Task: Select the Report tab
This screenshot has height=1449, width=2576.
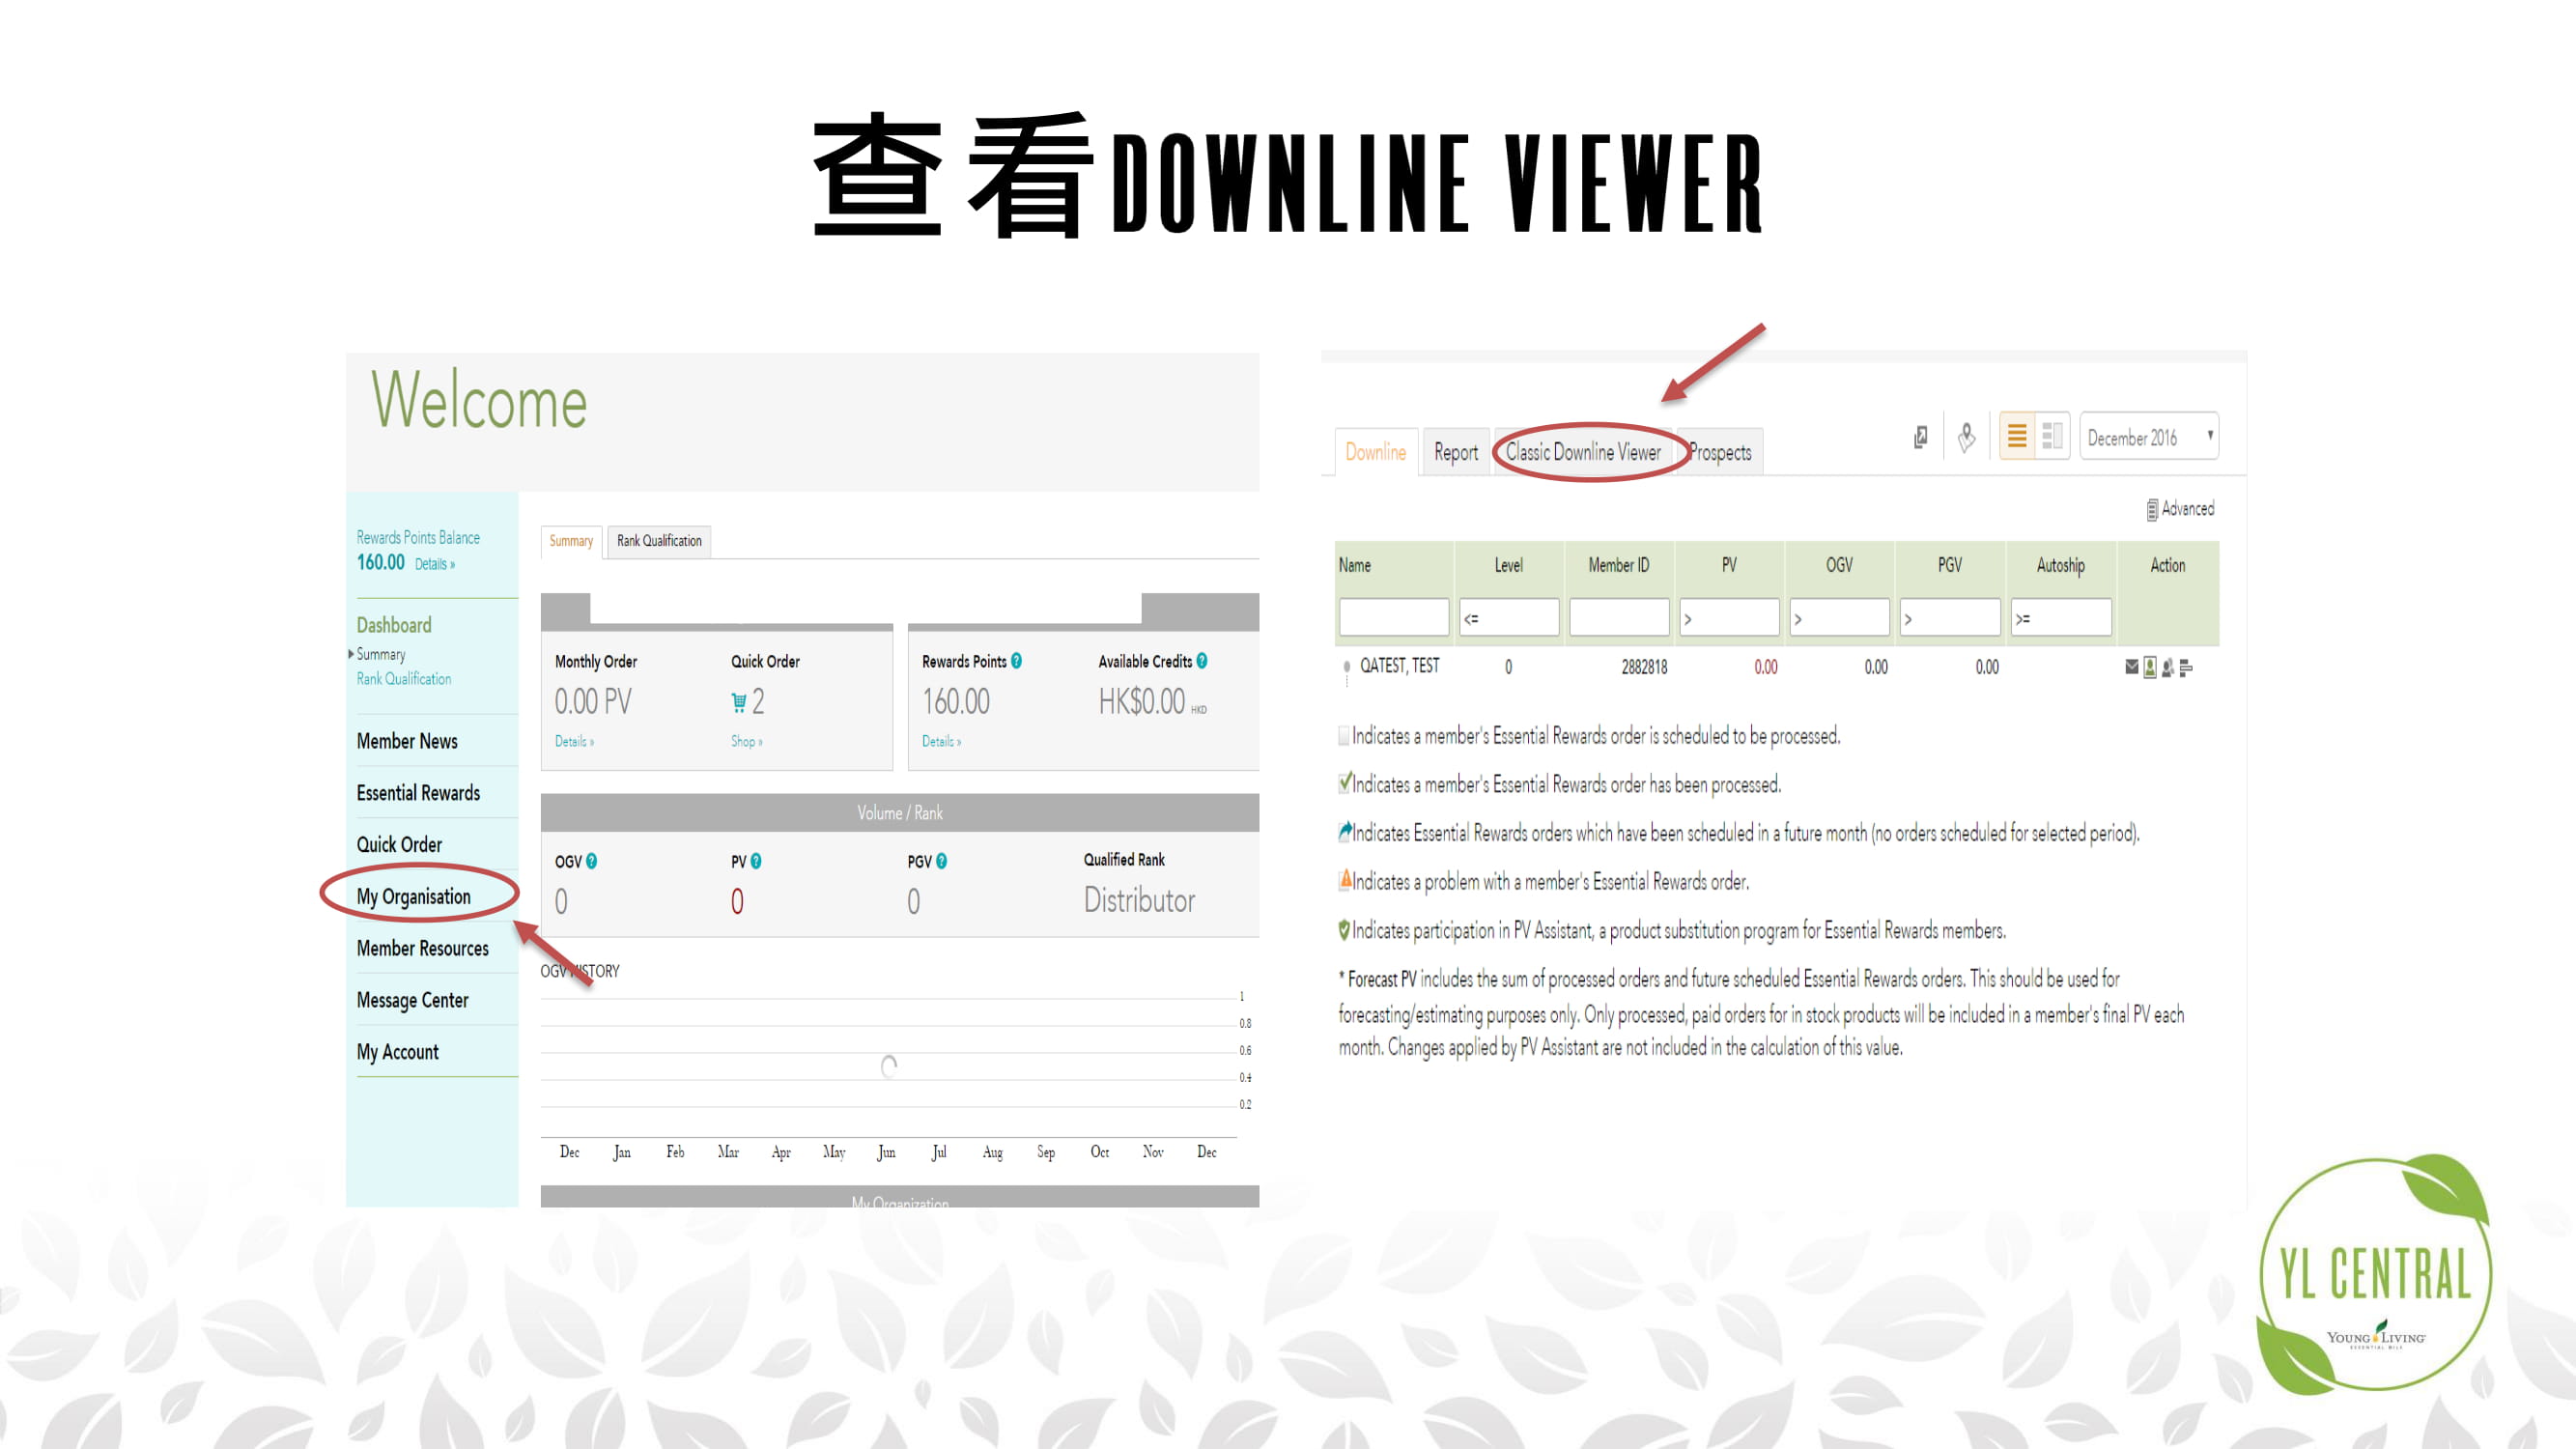Action: tap(1455, 452)
